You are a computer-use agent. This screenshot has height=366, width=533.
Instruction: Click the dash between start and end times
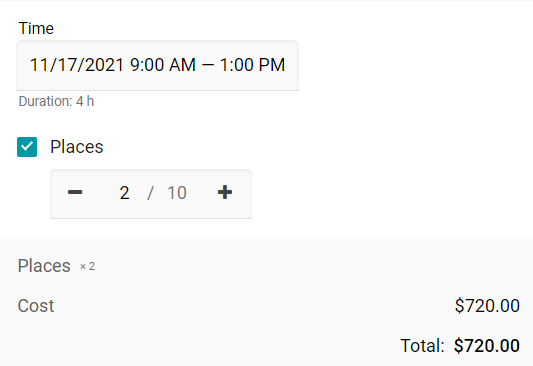208,65
